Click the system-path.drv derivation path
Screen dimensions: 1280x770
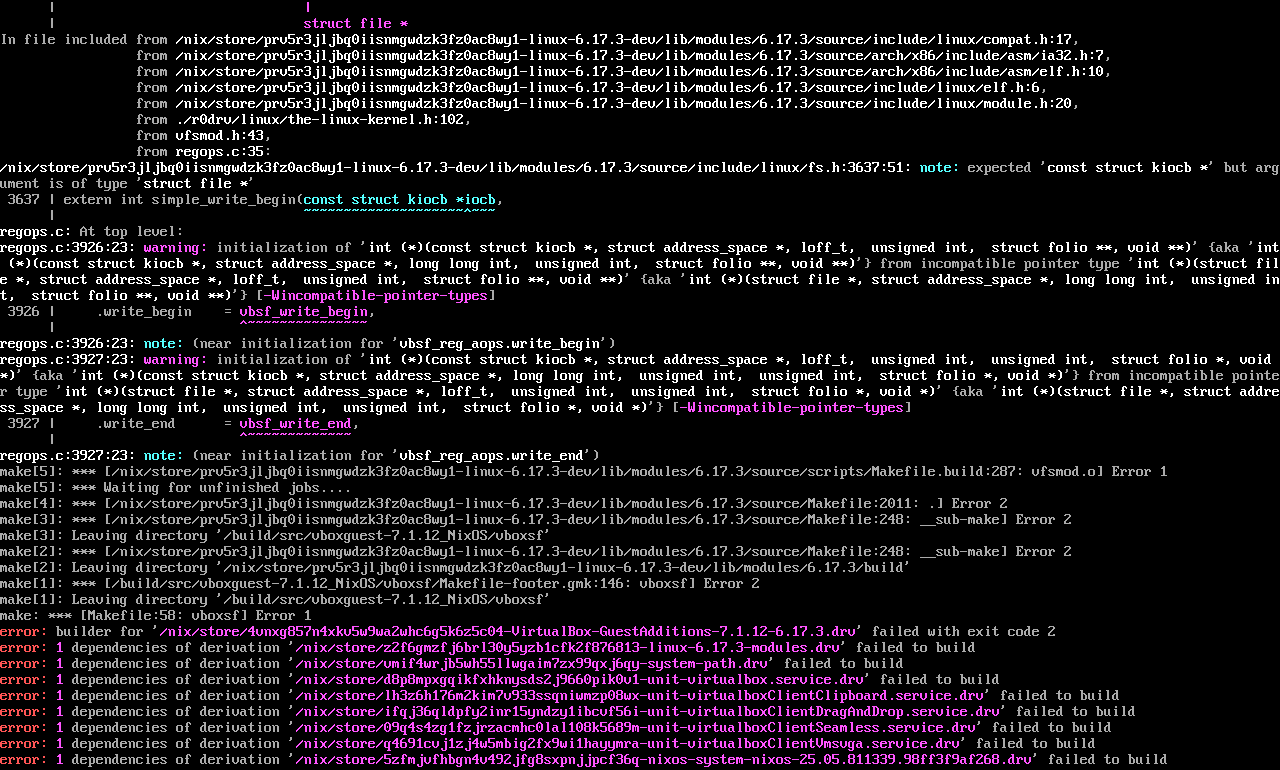(x=531, y=663)
